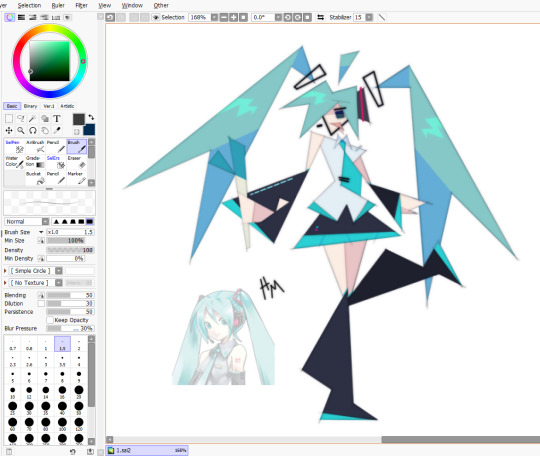Image resolution: width=540 pixels, height=456 pixels.
Task: Choose the SelErs tool
Action: [x=56, y=162]
